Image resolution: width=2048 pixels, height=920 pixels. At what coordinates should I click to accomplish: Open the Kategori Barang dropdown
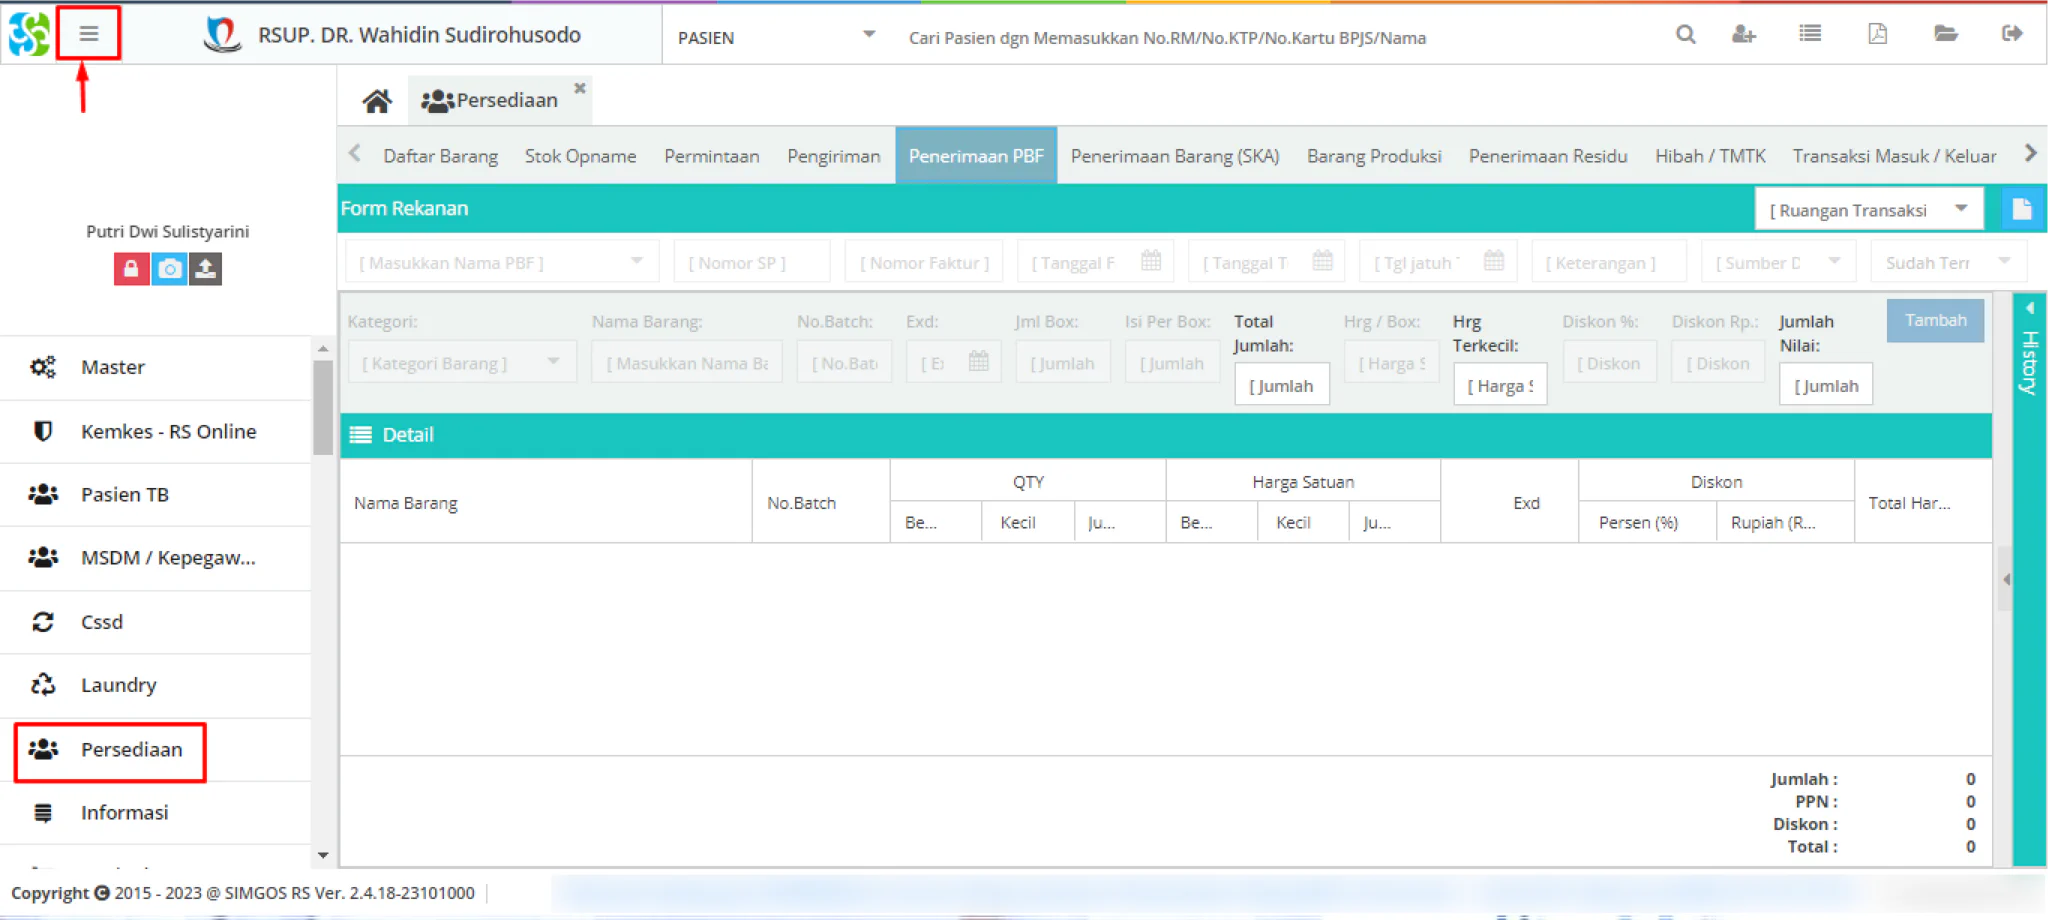click(462, 363)
